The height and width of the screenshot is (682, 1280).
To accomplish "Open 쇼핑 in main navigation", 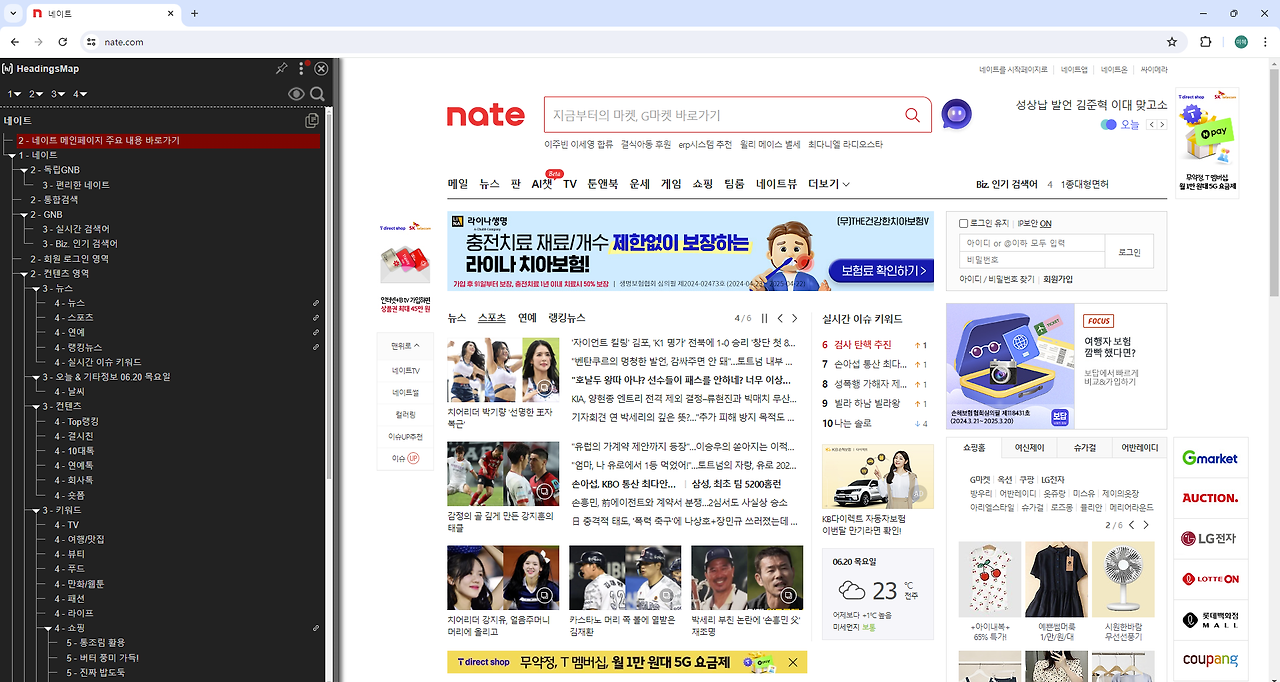I will point(703,184).
